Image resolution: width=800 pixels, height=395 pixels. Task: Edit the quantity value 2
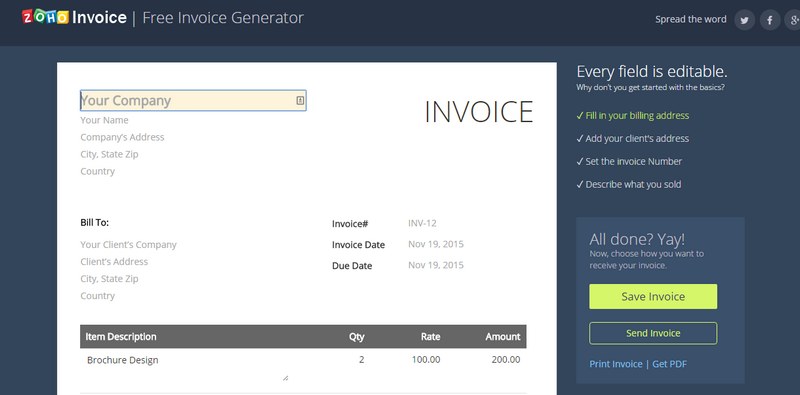[361, 360]
